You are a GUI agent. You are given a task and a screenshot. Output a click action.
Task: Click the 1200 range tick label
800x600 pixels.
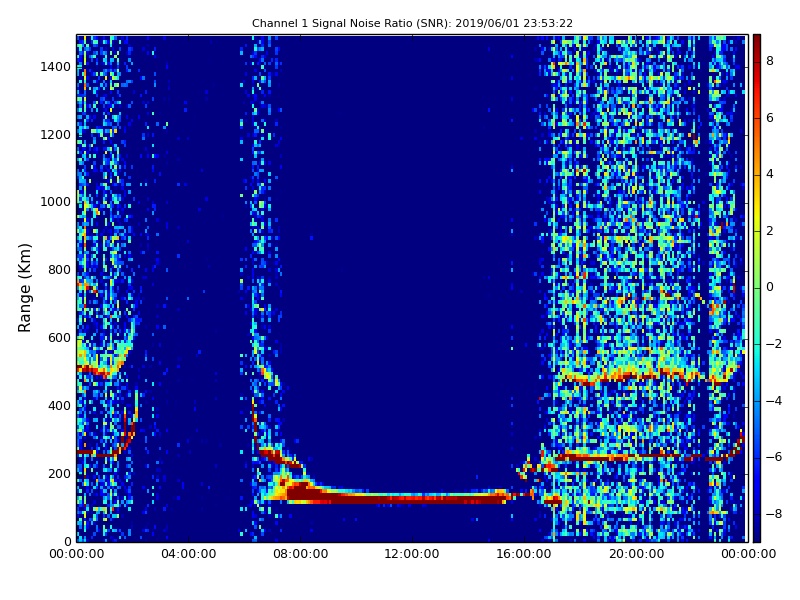tap(56, 135)
